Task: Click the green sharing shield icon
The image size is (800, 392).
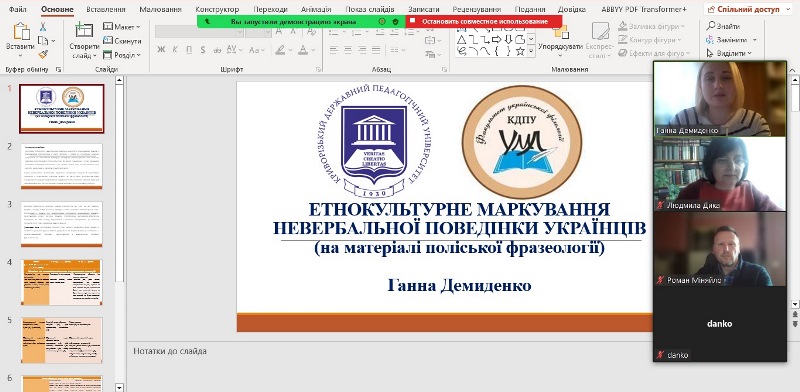Action: tap(395, 21)
